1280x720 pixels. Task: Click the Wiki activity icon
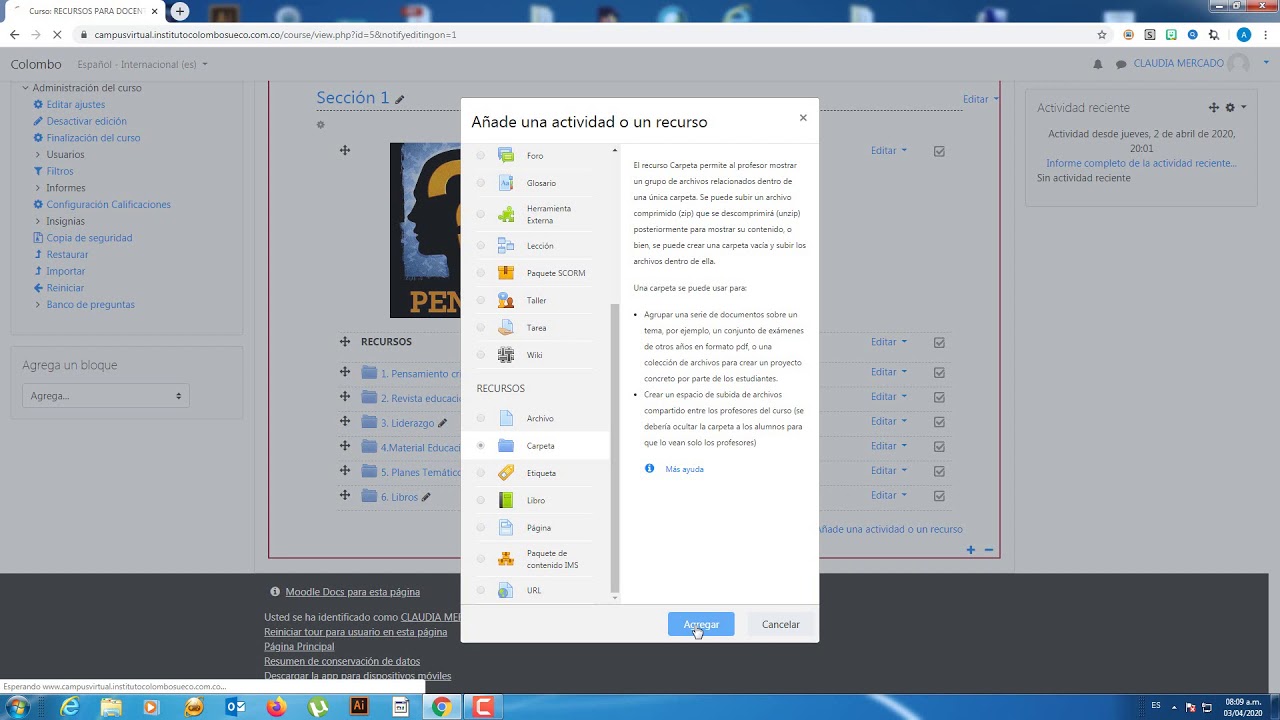coord(506,355)
